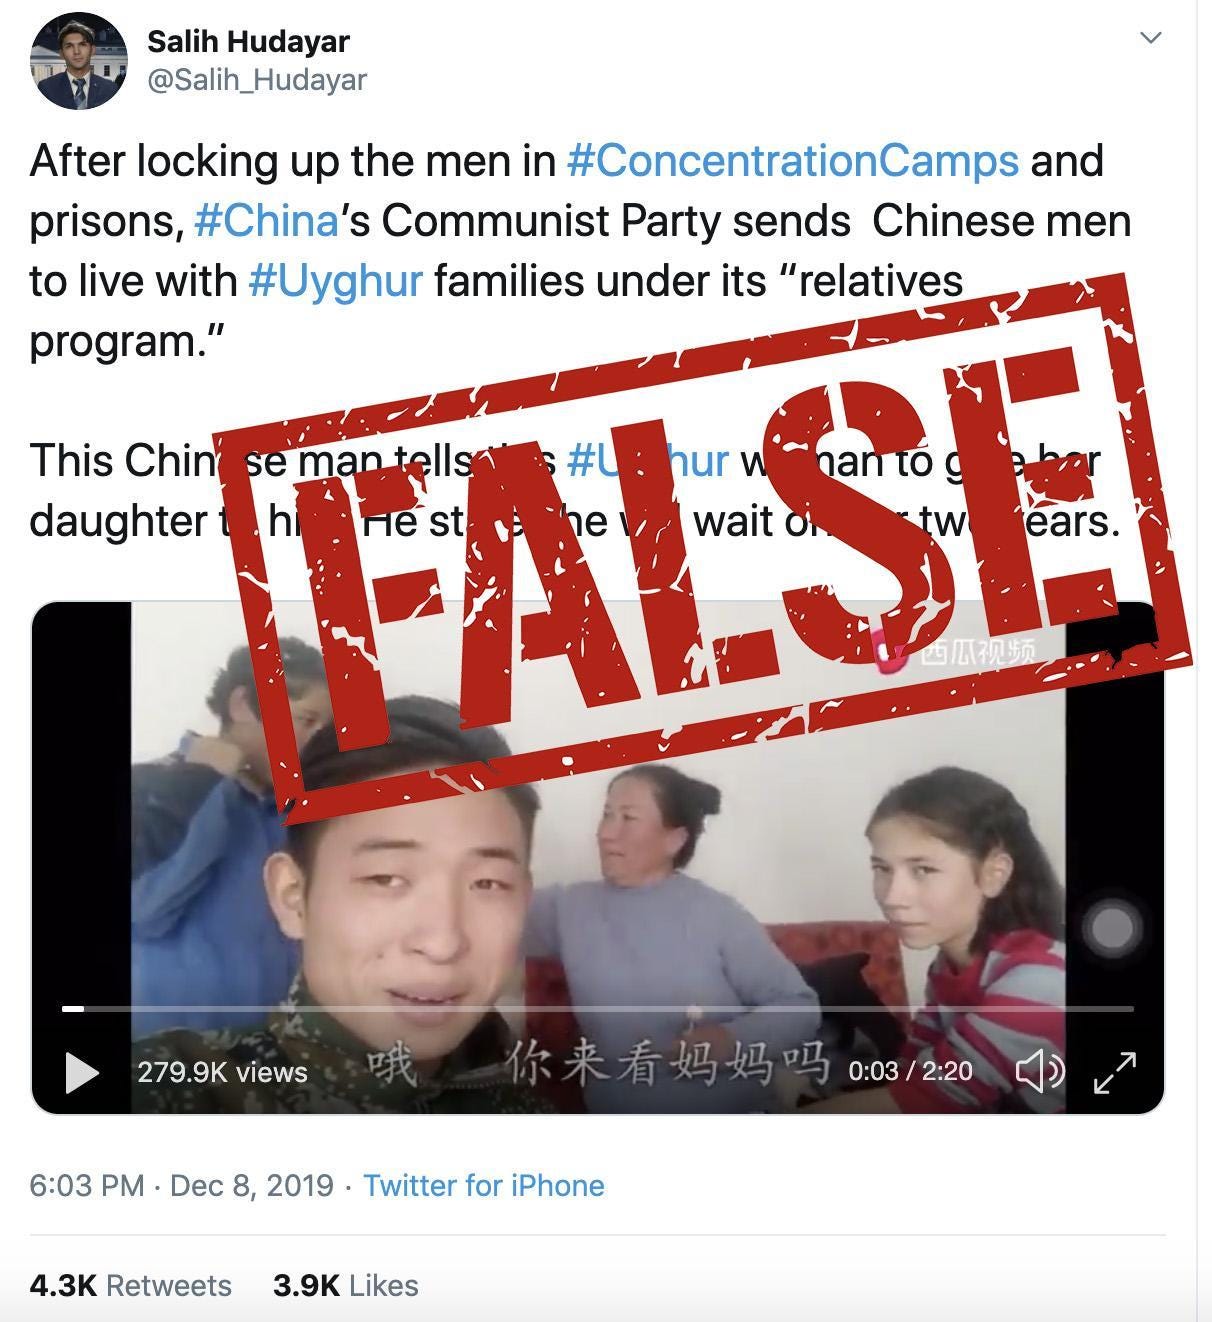This screenshot has width=1212, height=1322.
Task: Open the #China hashtag
Action: tap(266, 221)
